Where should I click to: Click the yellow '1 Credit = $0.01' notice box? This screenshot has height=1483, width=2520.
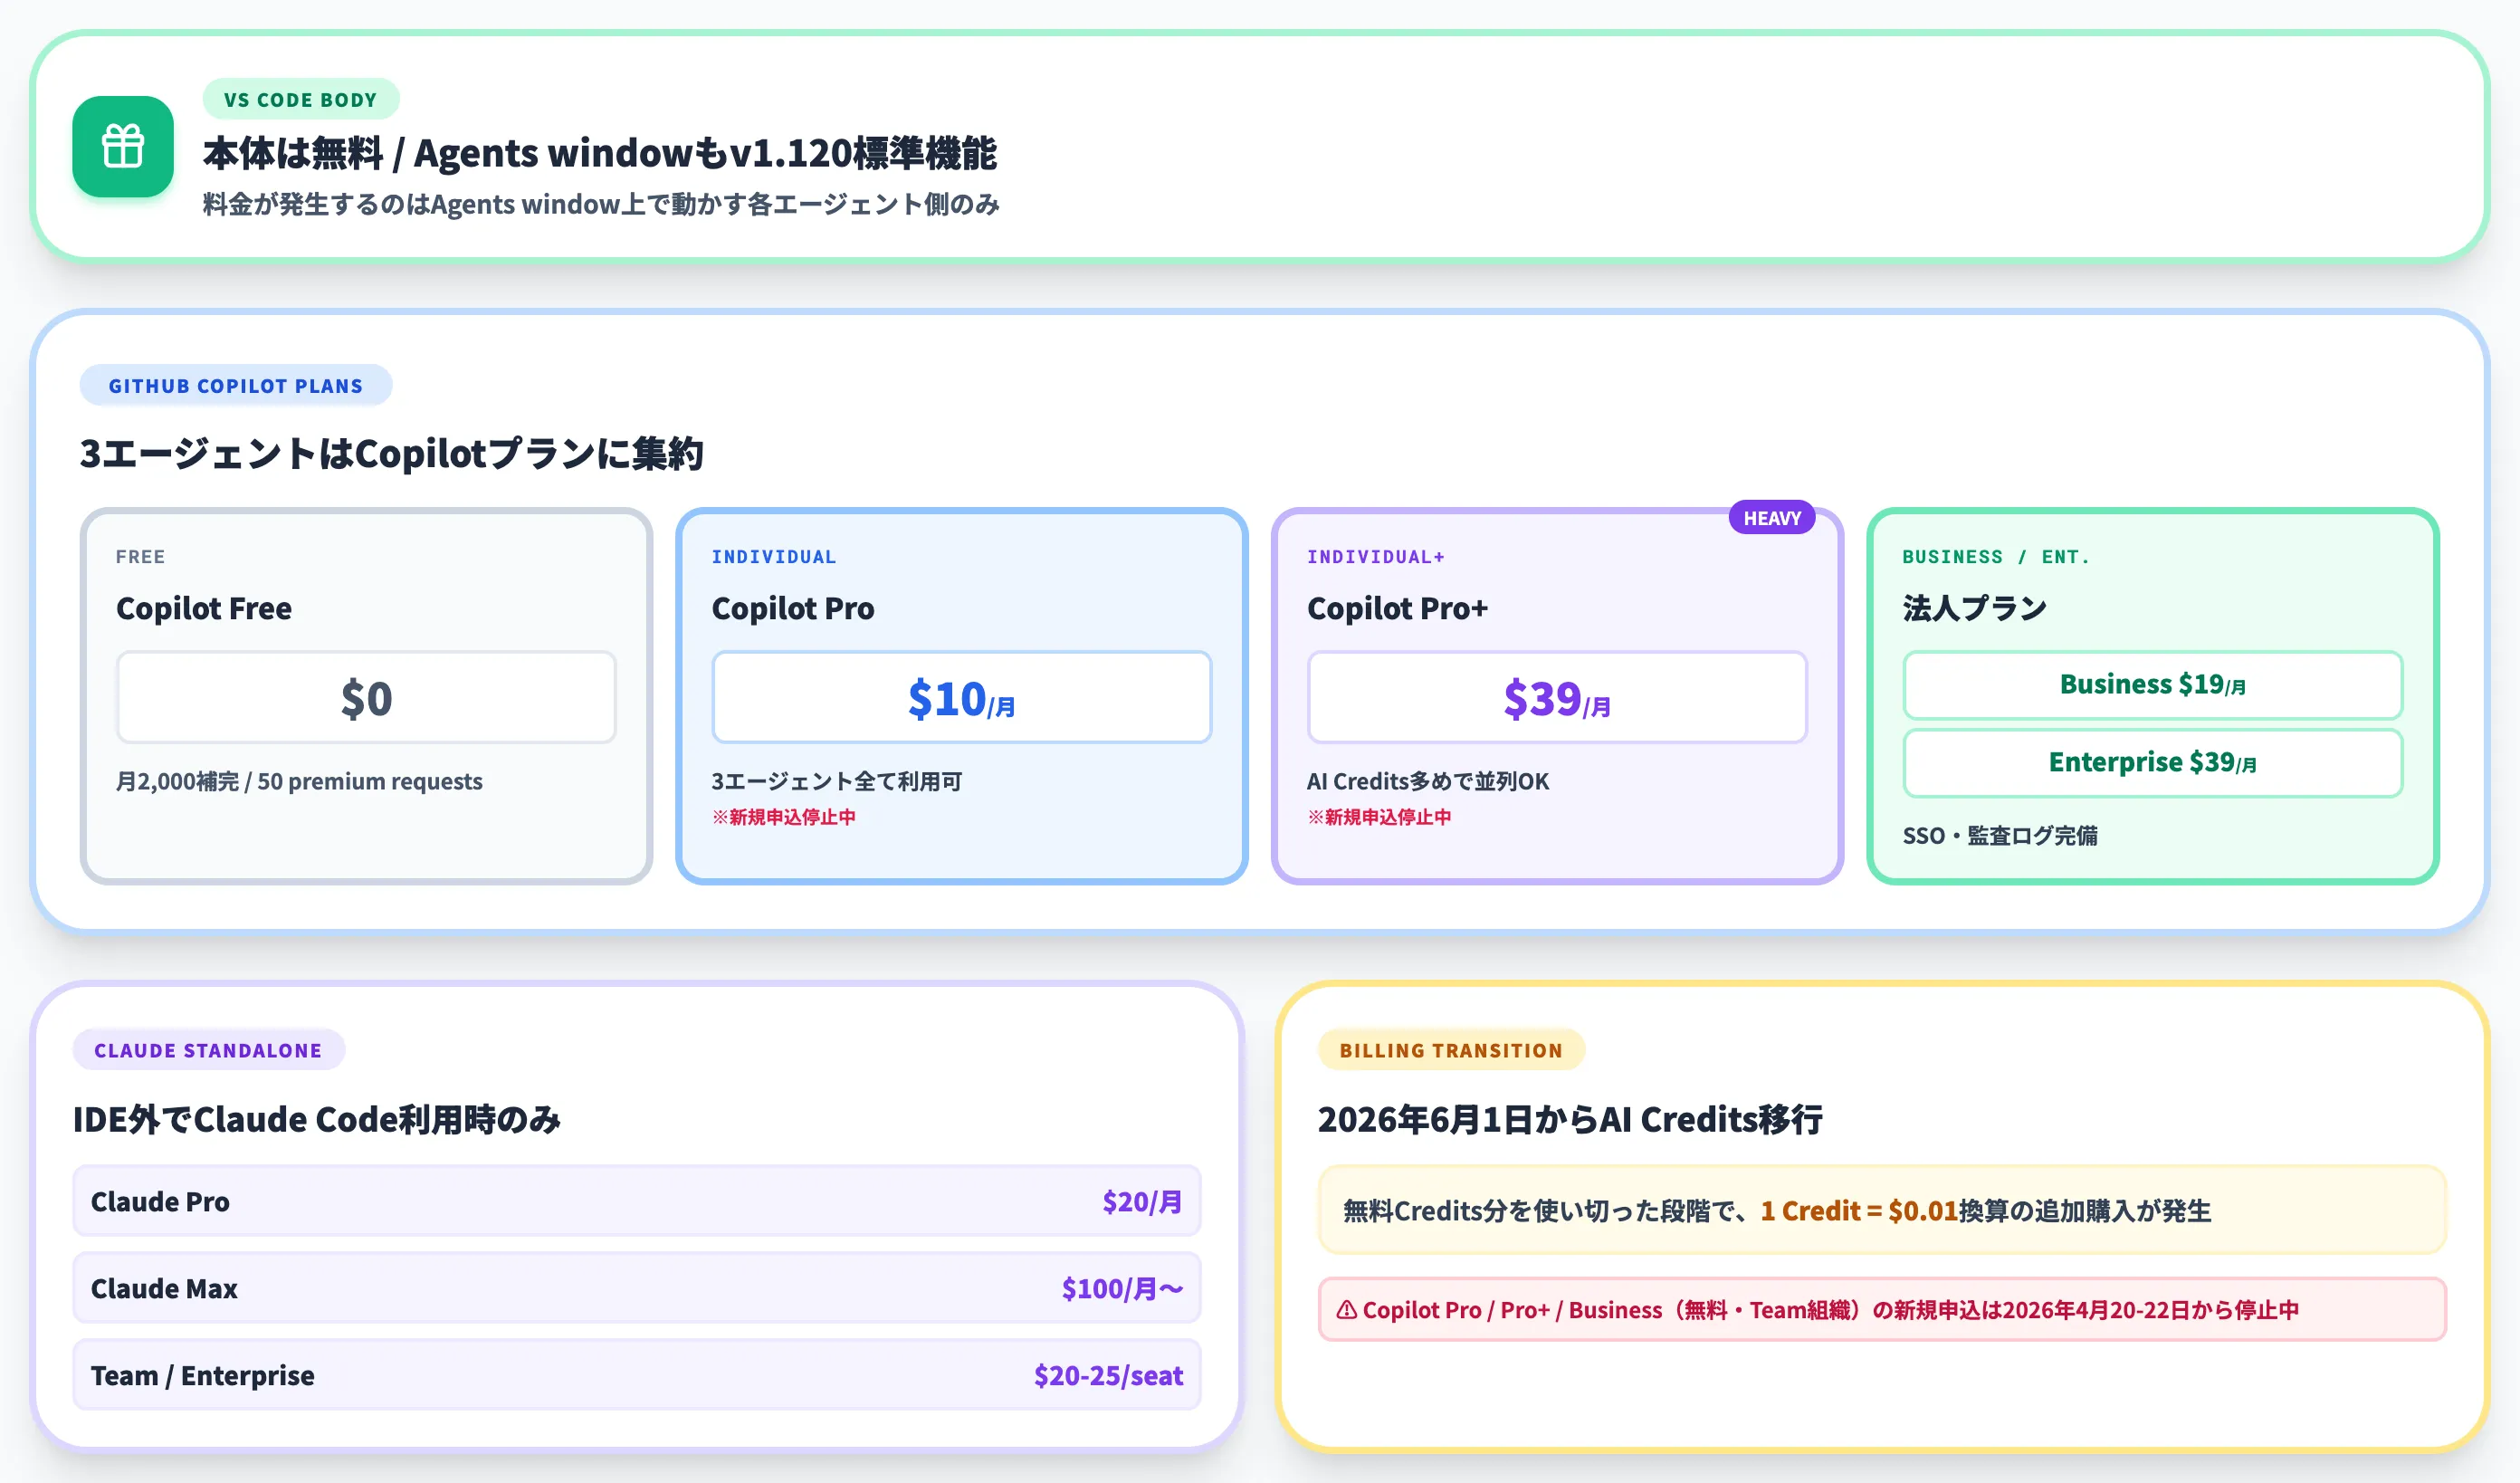coord(1882,1210)
